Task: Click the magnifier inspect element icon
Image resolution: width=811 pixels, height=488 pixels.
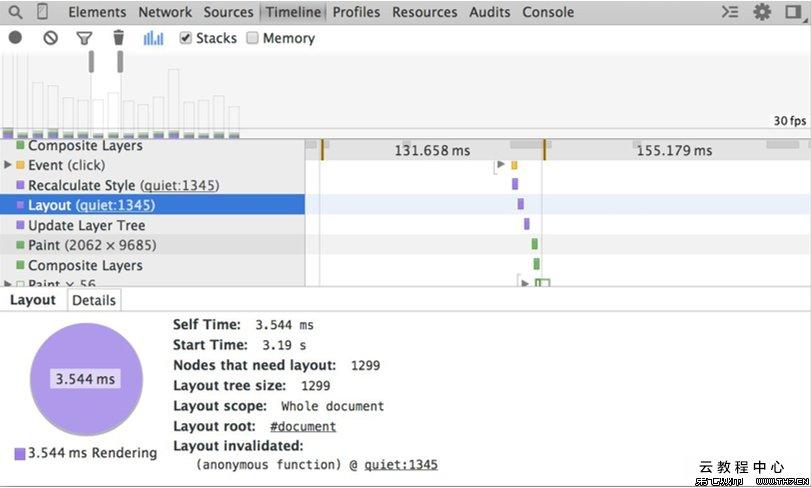Action: (x=15, y=12)
